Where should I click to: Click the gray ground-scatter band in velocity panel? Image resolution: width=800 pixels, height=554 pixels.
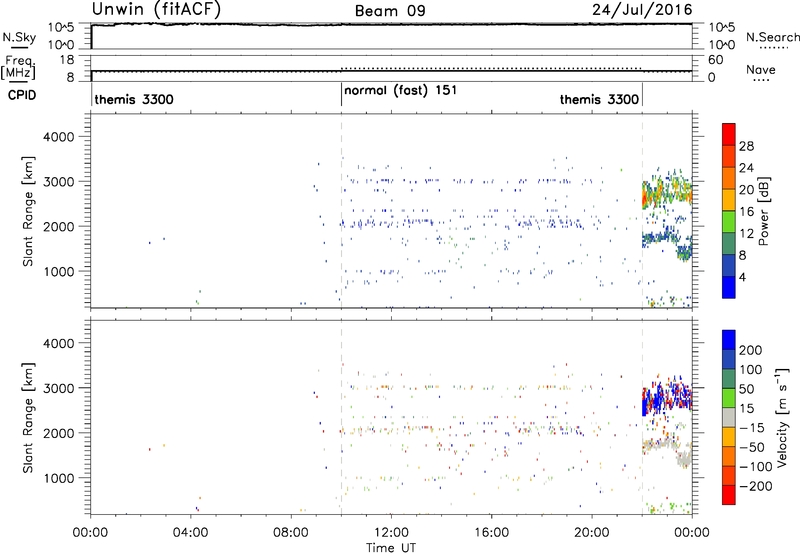667,449
